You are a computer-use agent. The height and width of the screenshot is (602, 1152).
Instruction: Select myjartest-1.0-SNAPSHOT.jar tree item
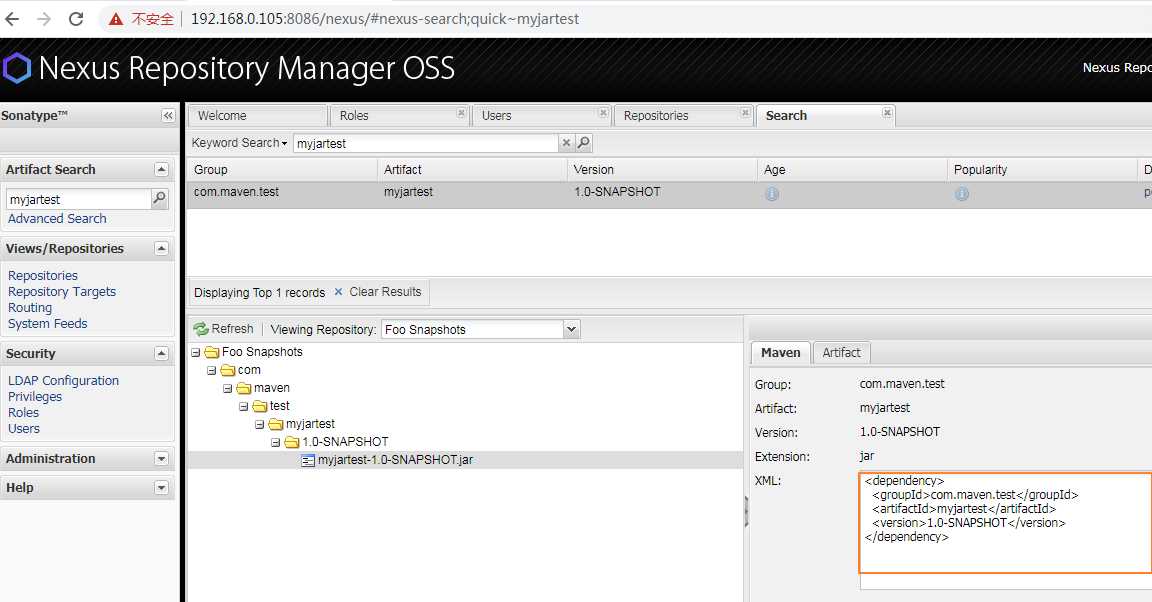tap(395, 460)
